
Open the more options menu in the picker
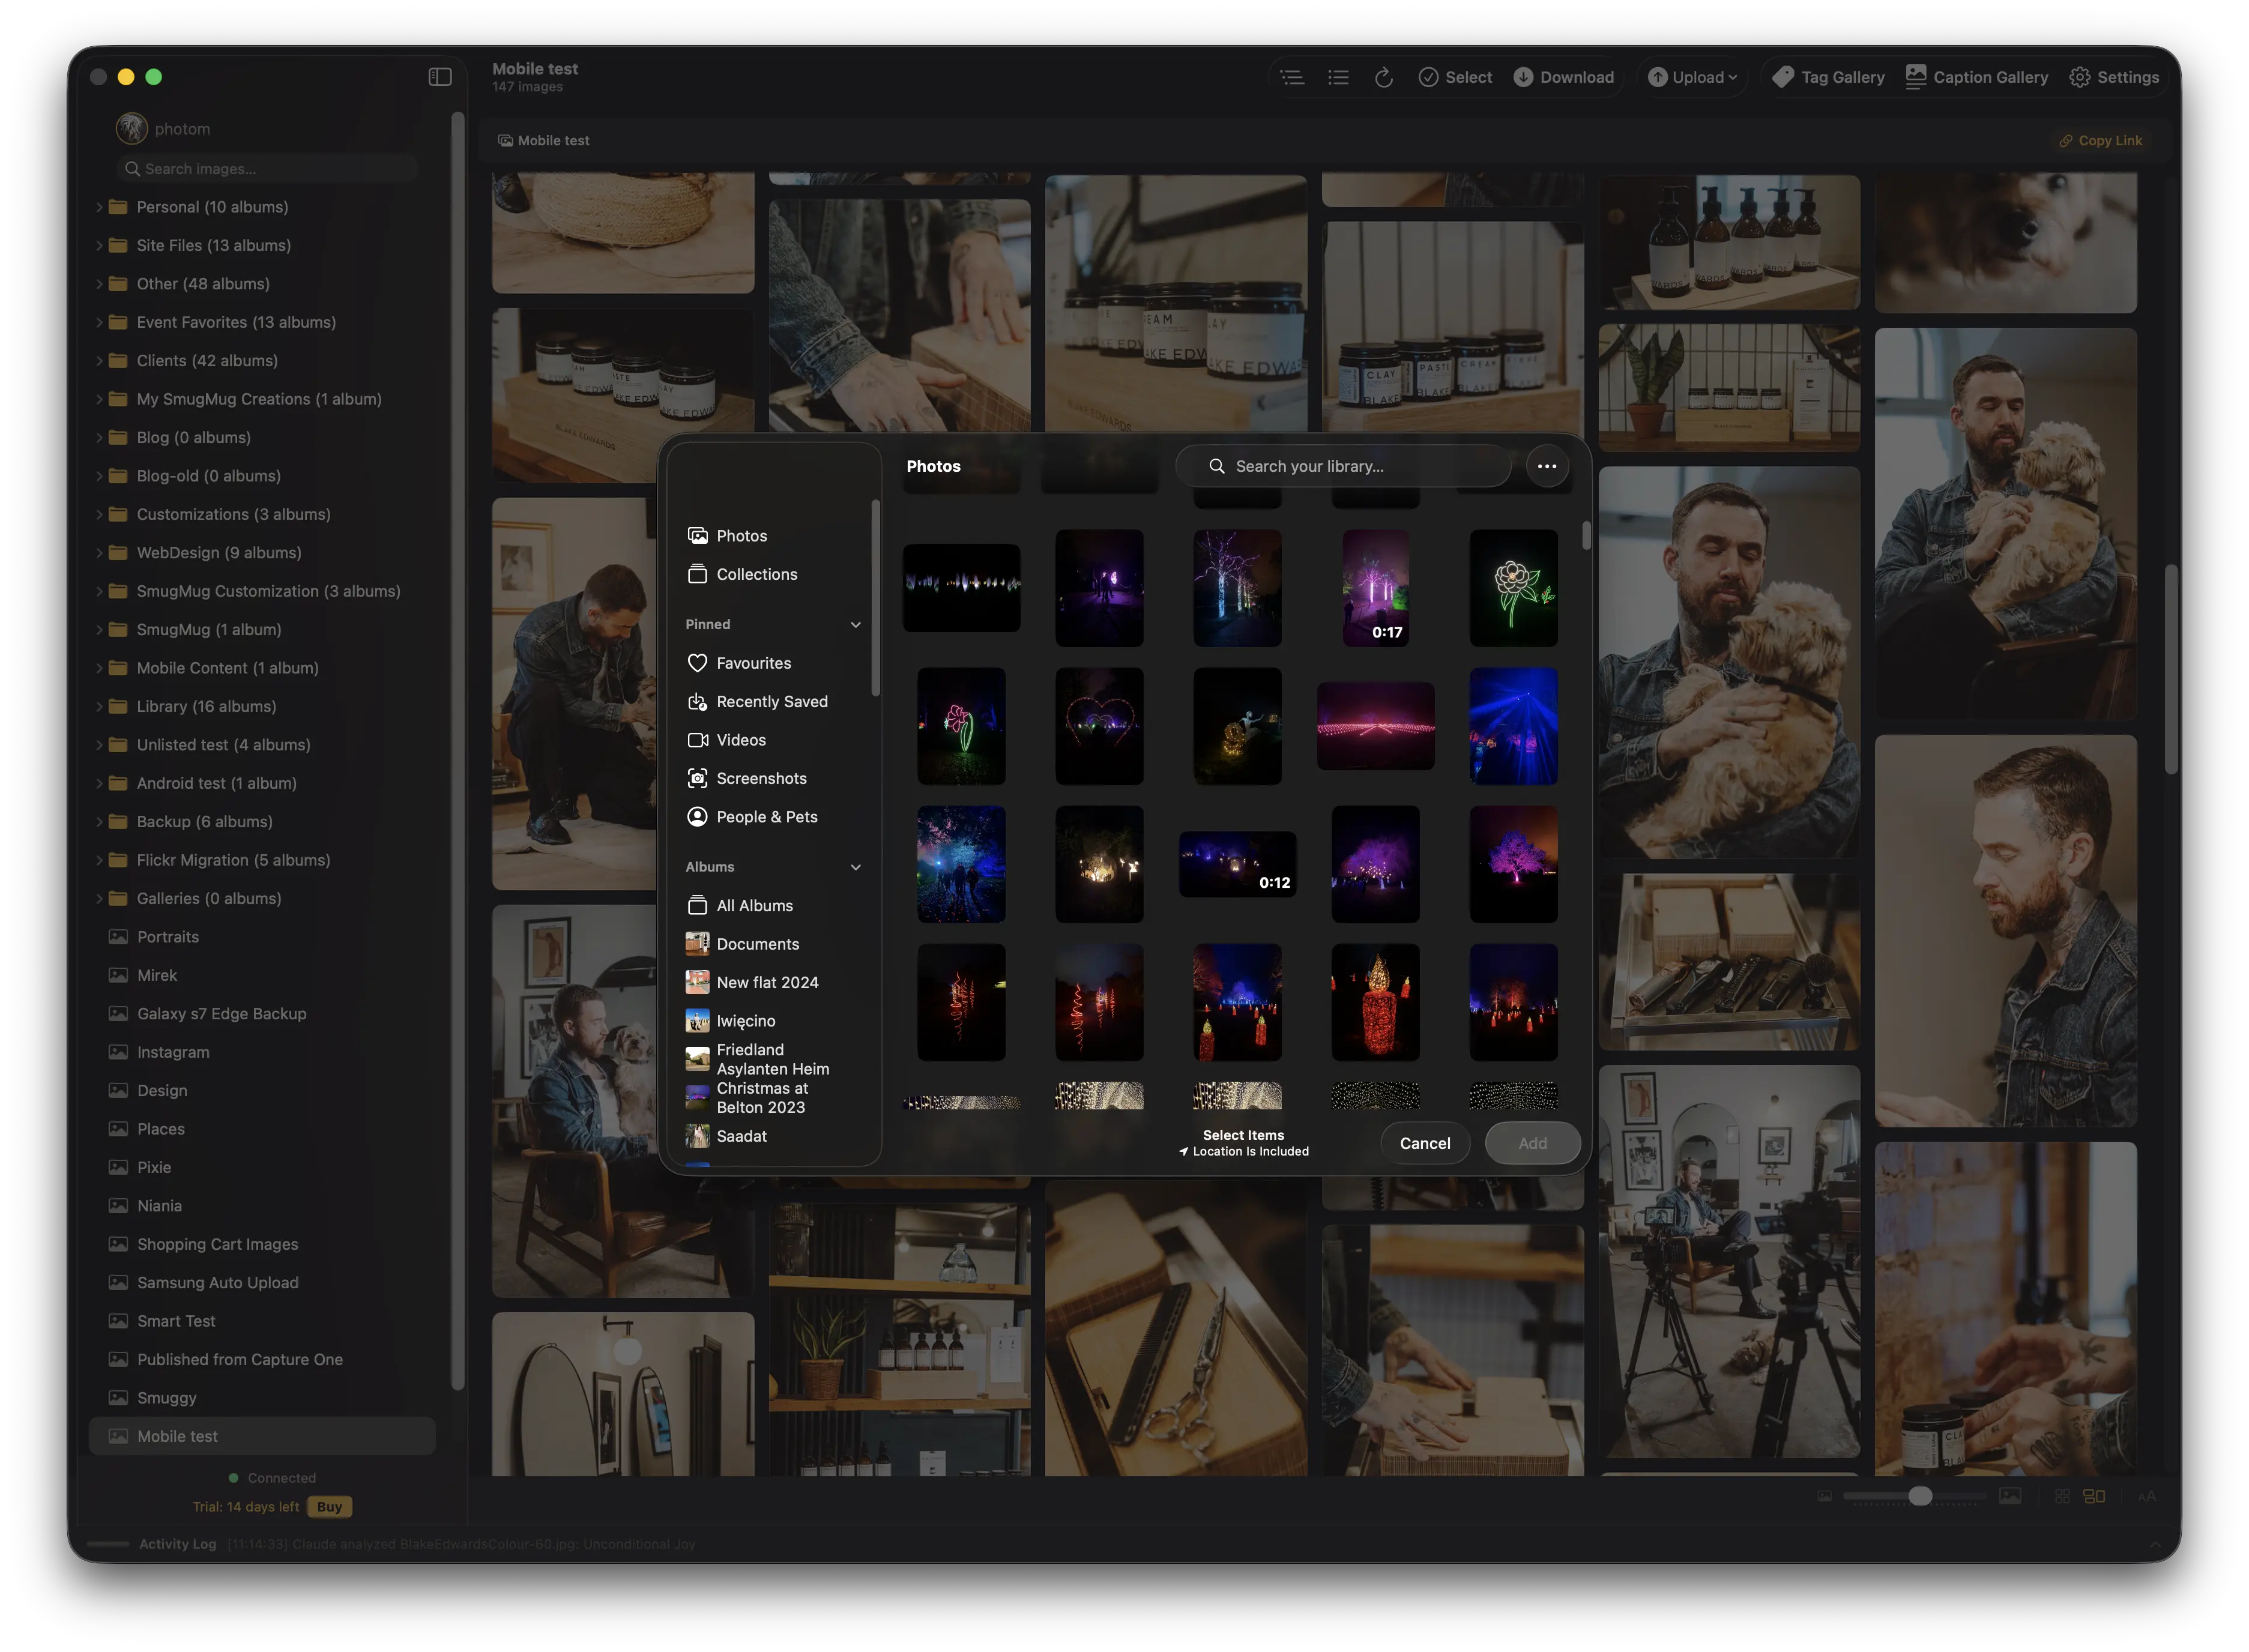[x=1546, y=466]
